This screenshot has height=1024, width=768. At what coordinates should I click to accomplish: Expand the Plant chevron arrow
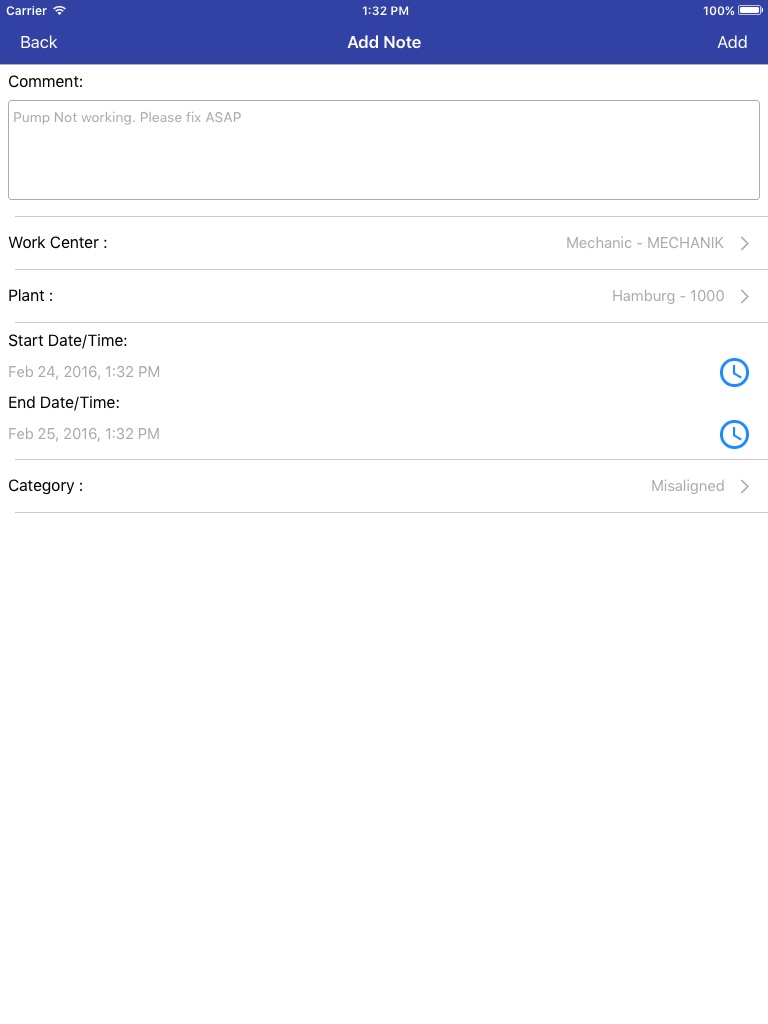tap(745, 296)
